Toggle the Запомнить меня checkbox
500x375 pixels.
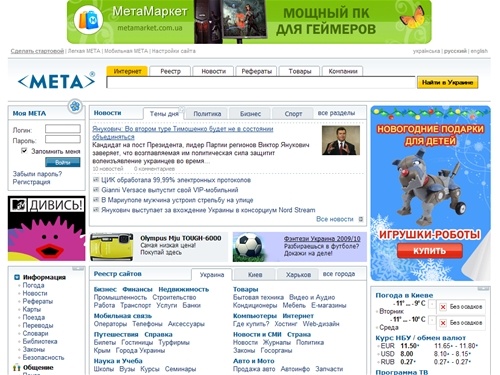click(24, 151)
